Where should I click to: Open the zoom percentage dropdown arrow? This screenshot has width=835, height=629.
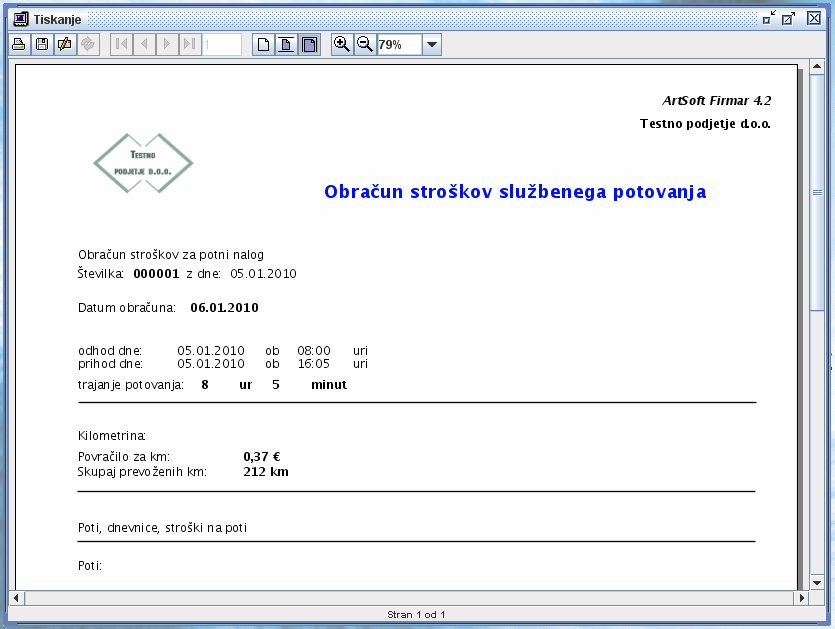(431, 45)
